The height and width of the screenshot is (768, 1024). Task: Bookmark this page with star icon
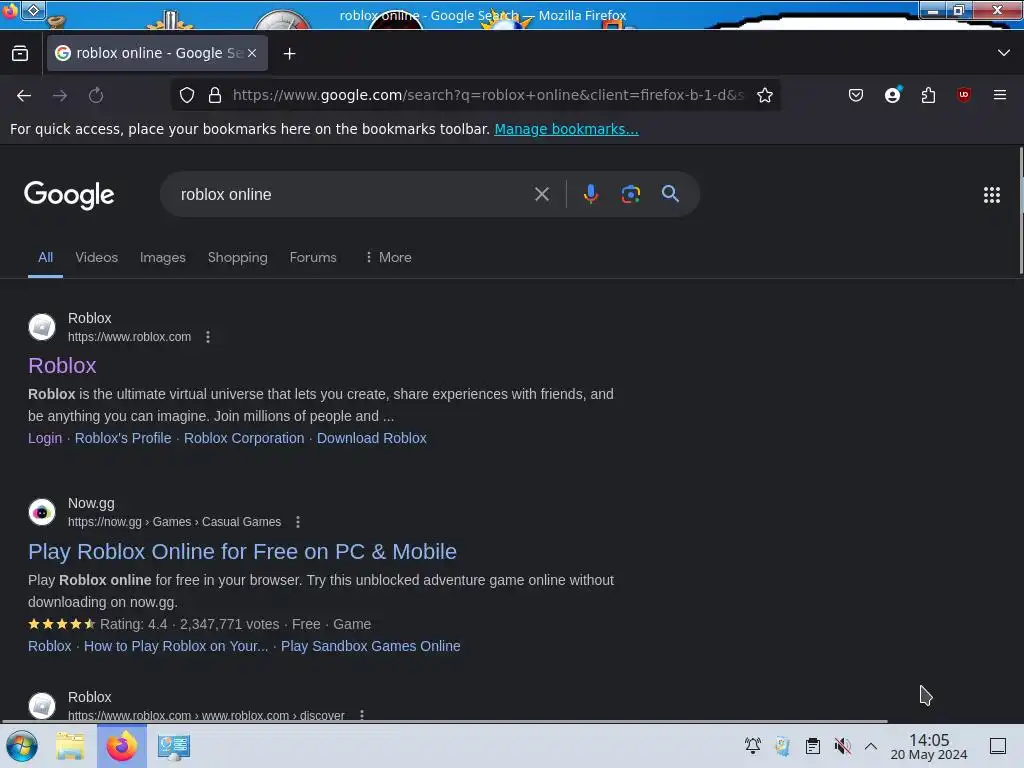click(x=765, y=95)
